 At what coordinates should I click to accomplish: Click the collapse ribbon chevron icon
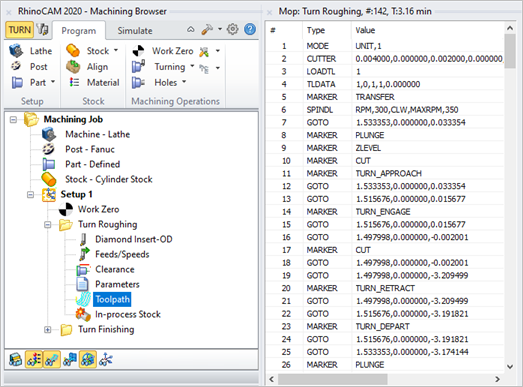pos(190,30)
